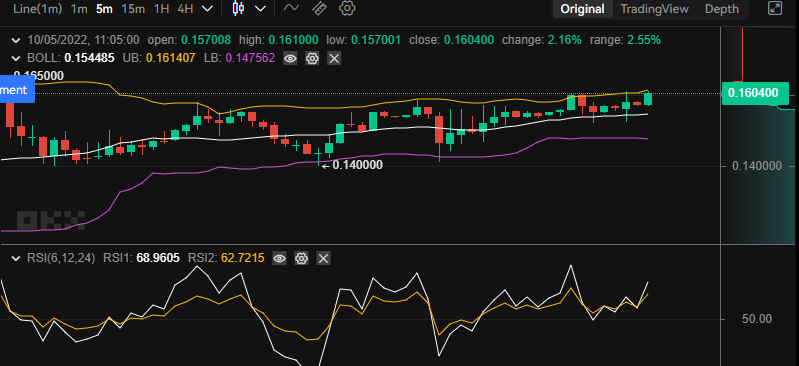Remove the RSI indicator
This screenshot has width=799, height=366.
(x=323, y=258)
